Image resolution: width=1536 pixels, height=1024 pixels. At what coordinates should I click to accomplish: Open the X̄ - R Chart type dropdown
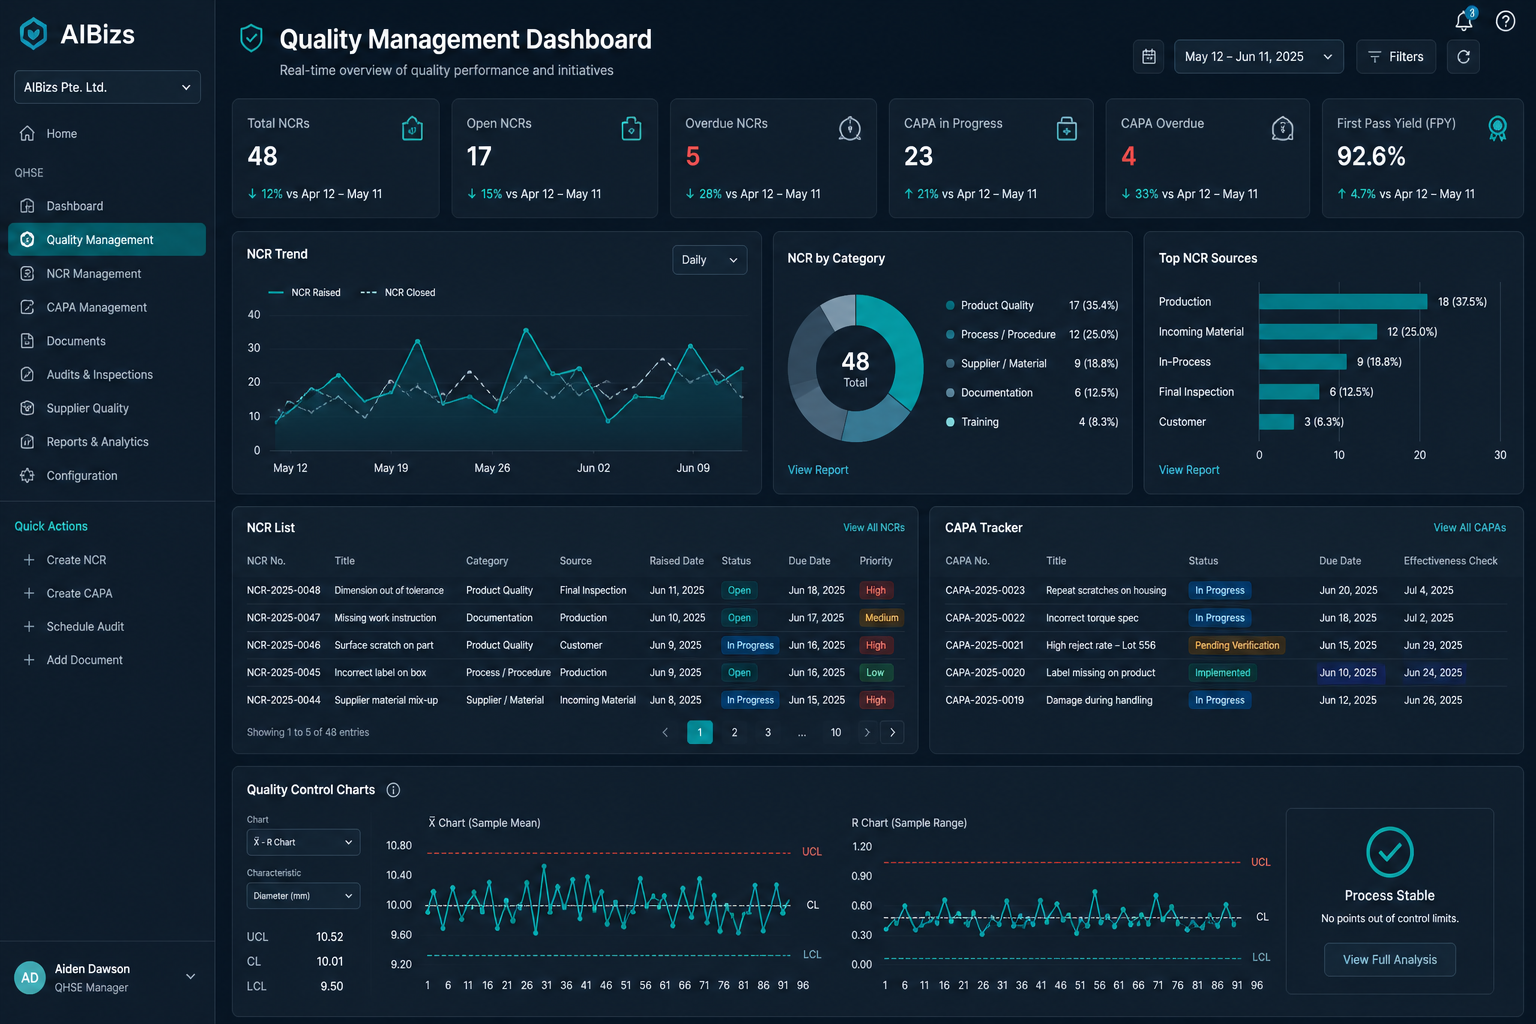(303, 842)
